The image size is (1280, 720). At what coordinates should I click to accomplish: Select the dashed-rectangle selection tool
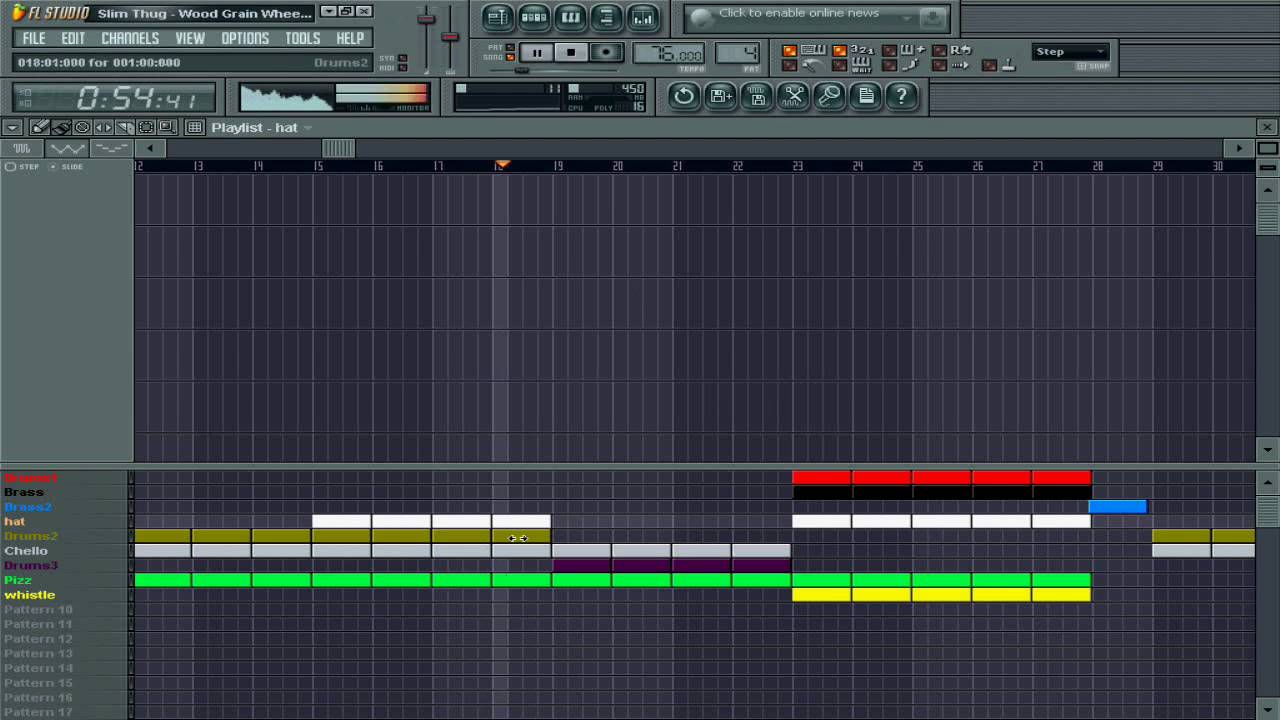pyautogui.click(x=146, y=127)
